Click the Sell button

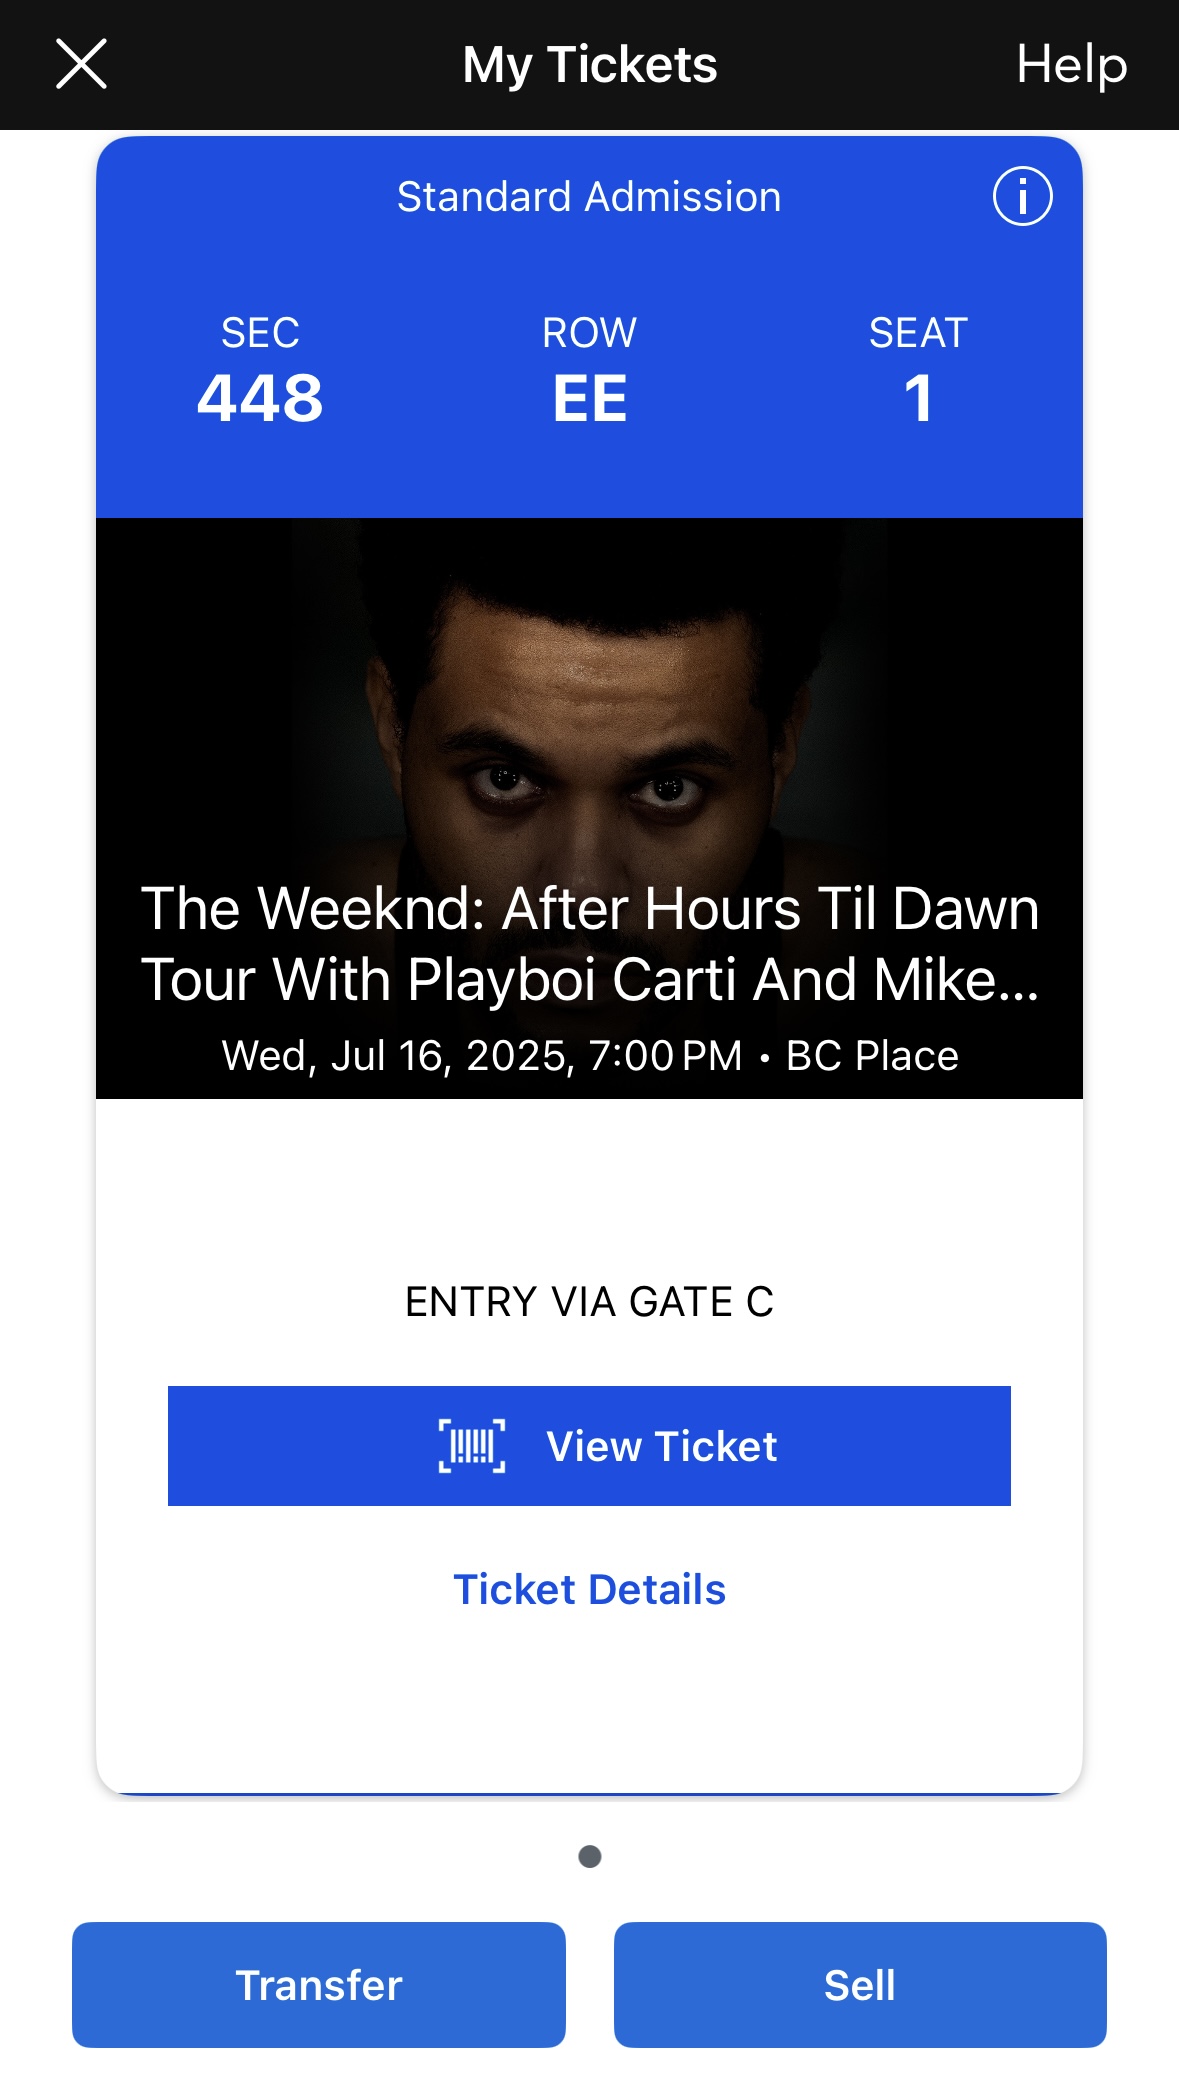click(860, 1984)
